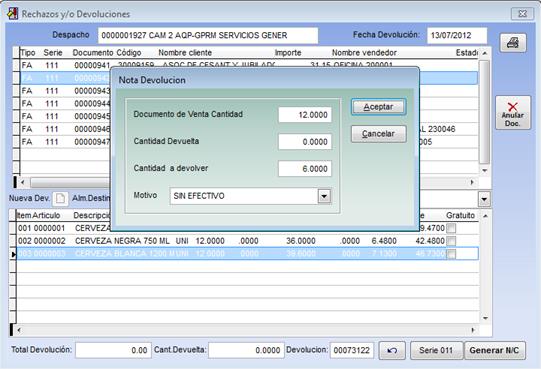Click the Tipo column header
The image size is (541, 369).
28,53
